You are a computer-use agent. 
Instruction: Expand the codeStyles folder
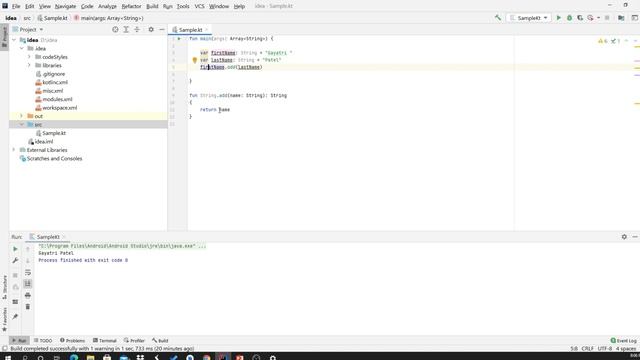(x=29, y=57)
